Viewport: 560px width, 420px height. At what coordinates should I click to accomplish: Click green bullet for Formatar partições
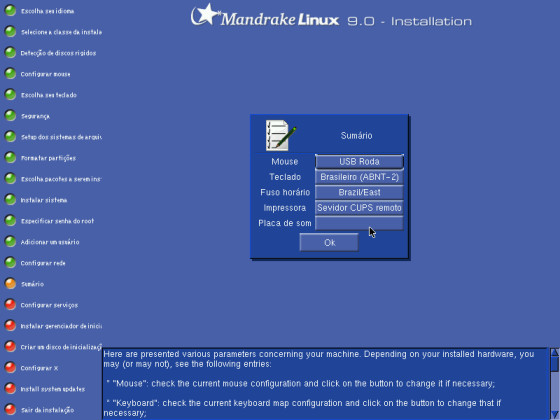coord(10,158)
